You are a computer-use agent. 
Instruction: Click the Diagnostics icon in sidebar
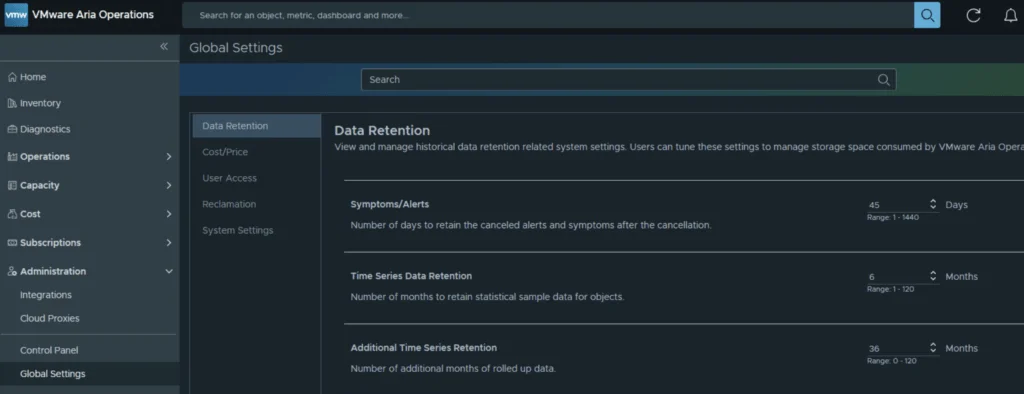[12, 129]
